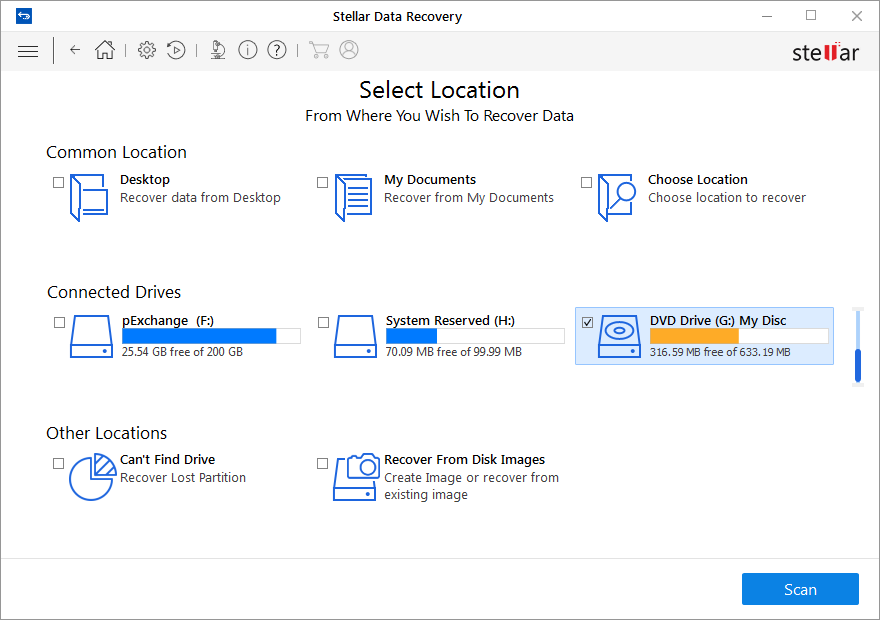Open the Home screen icon
This screenshot has width=880, height=620.
pos(105,50)
